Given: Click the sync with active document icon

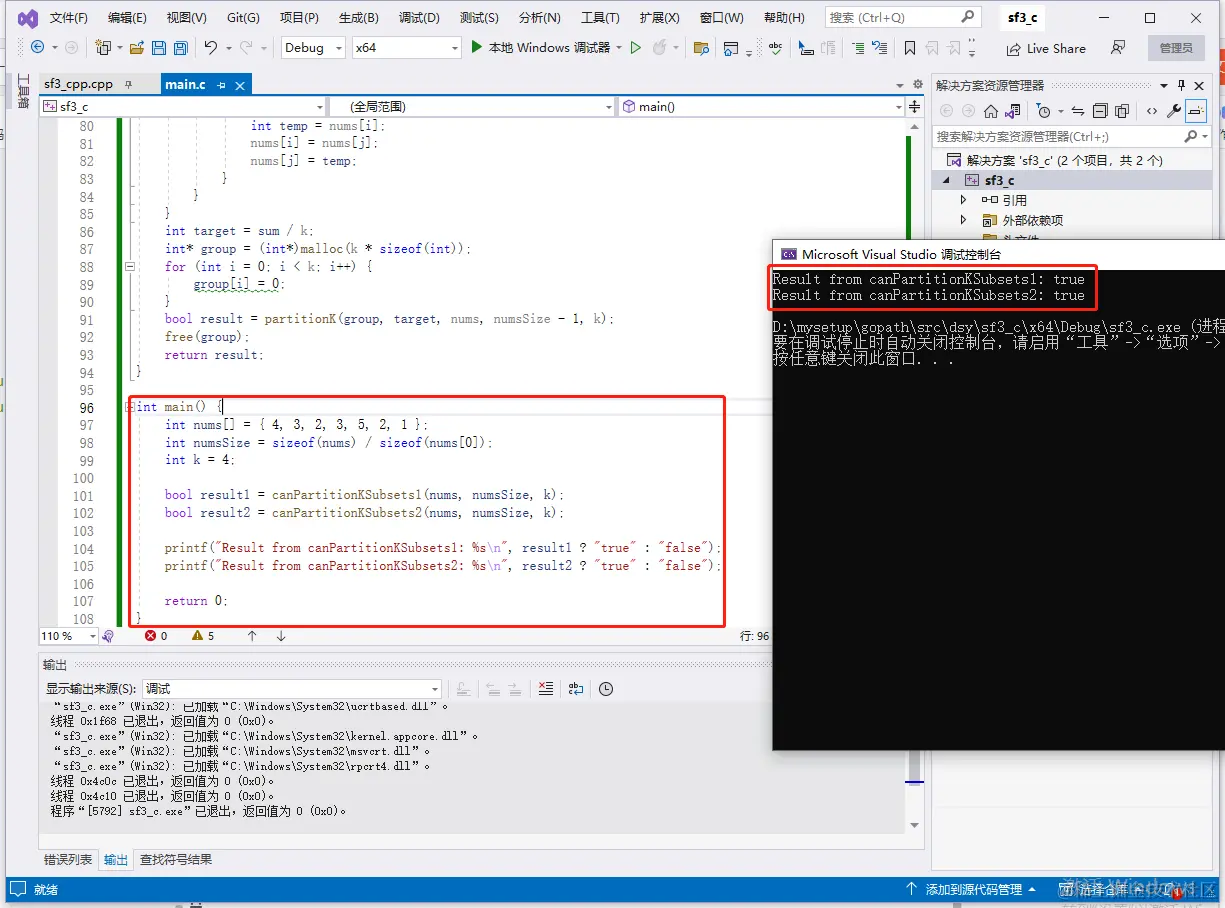Looking at the screenshot, I should [x=1077, y=111].
